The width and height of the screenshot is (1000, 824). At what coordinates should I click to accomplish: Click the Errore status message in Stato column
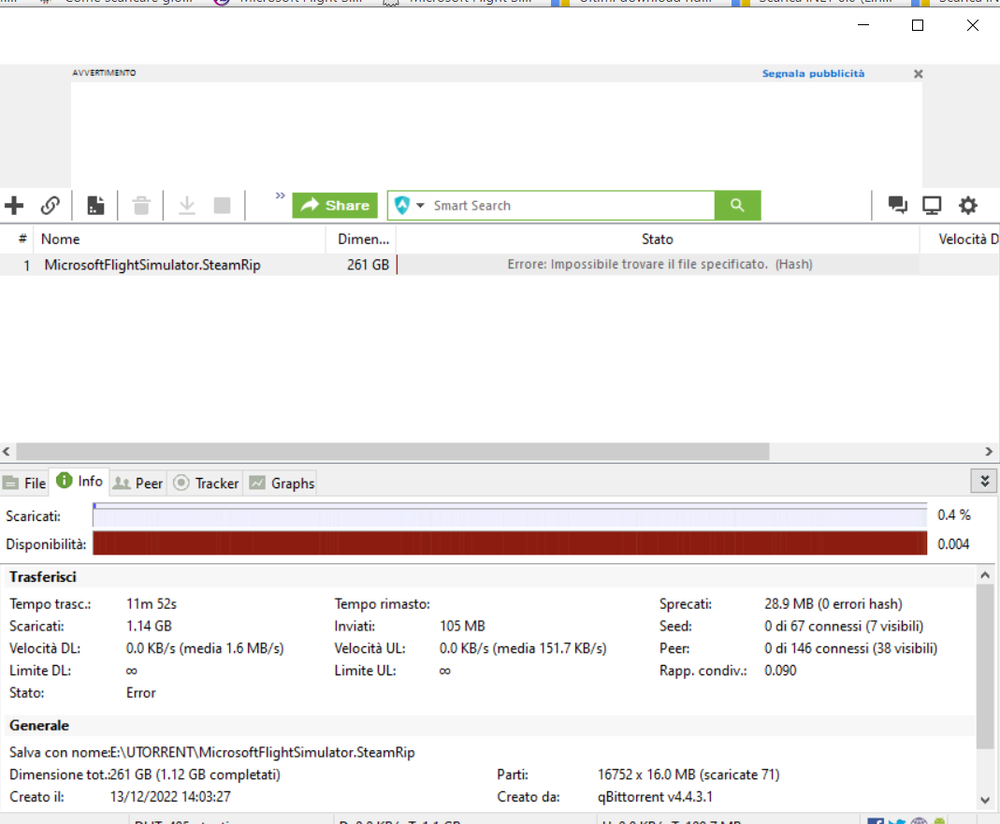pyautogui.click(x=659, y=264)
